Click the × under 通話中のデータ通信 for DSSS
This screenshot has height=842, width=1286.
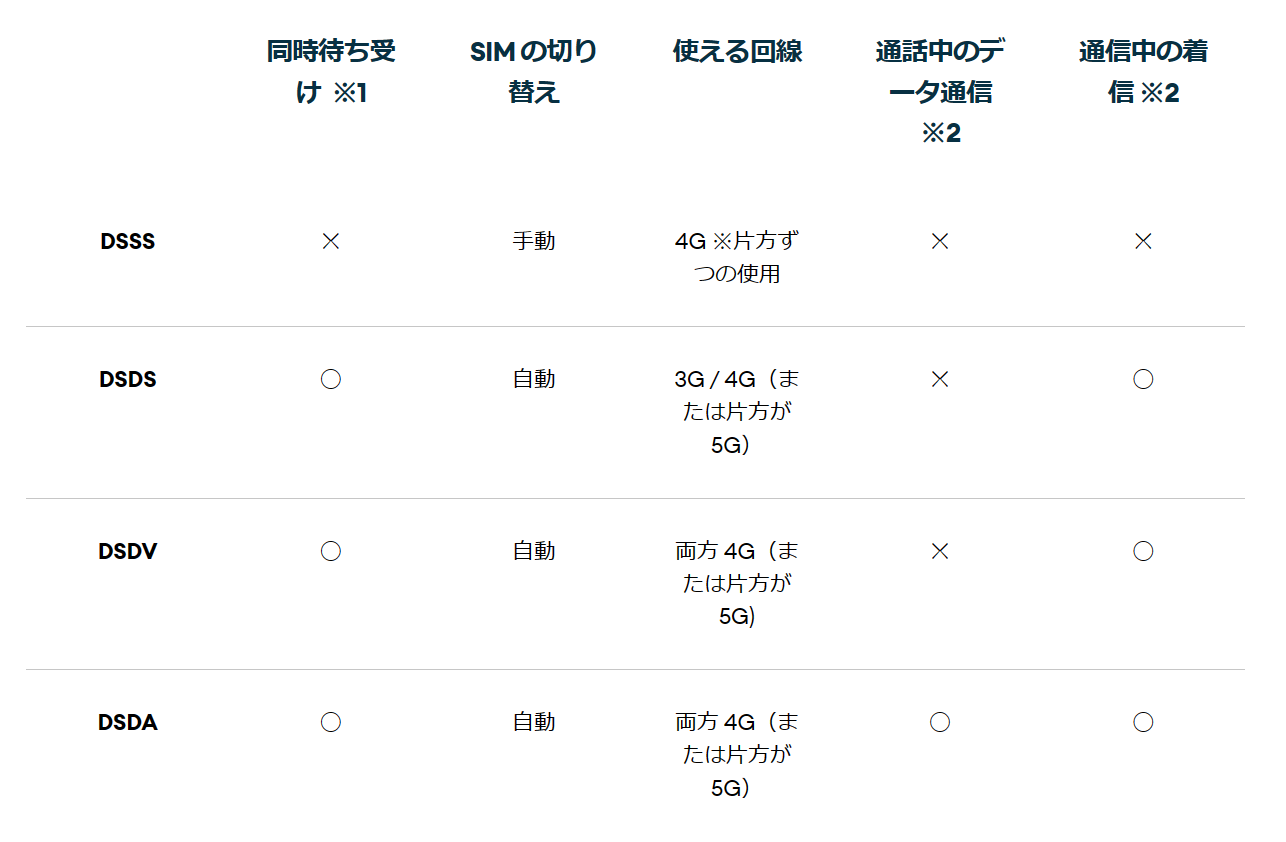[939, 241]
